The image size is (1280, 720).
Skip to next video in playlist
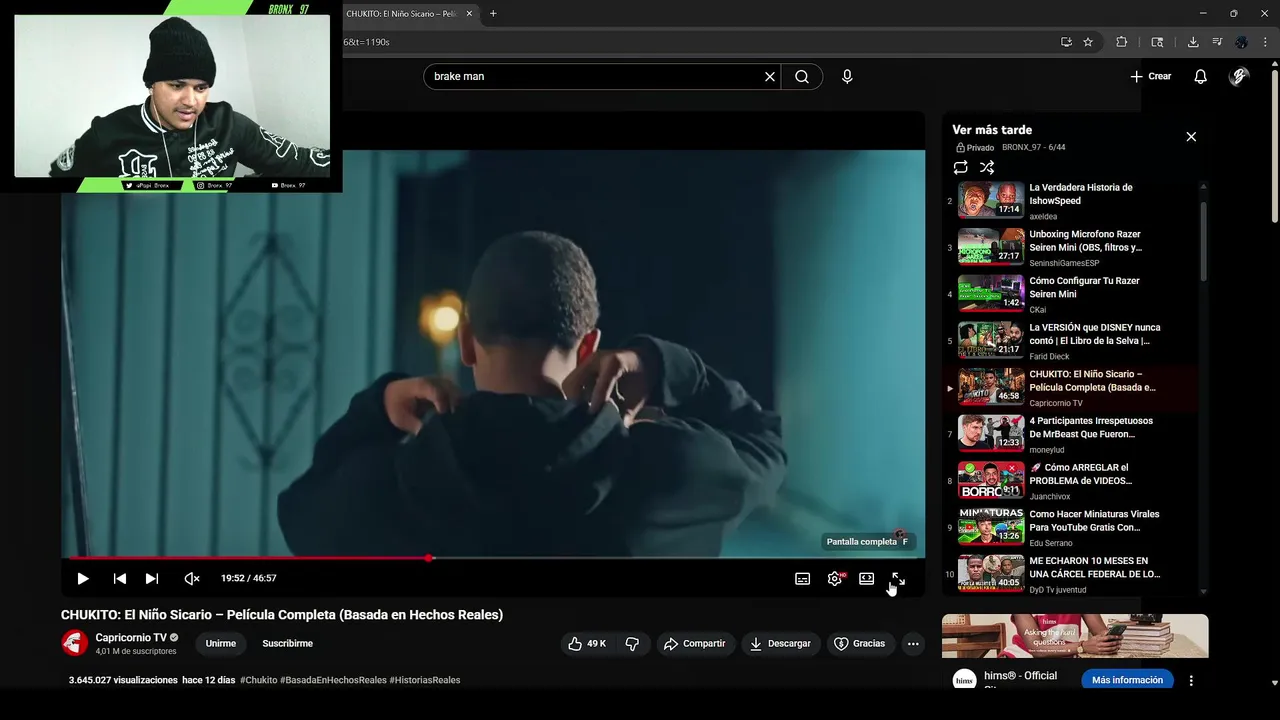click(151, 578)
